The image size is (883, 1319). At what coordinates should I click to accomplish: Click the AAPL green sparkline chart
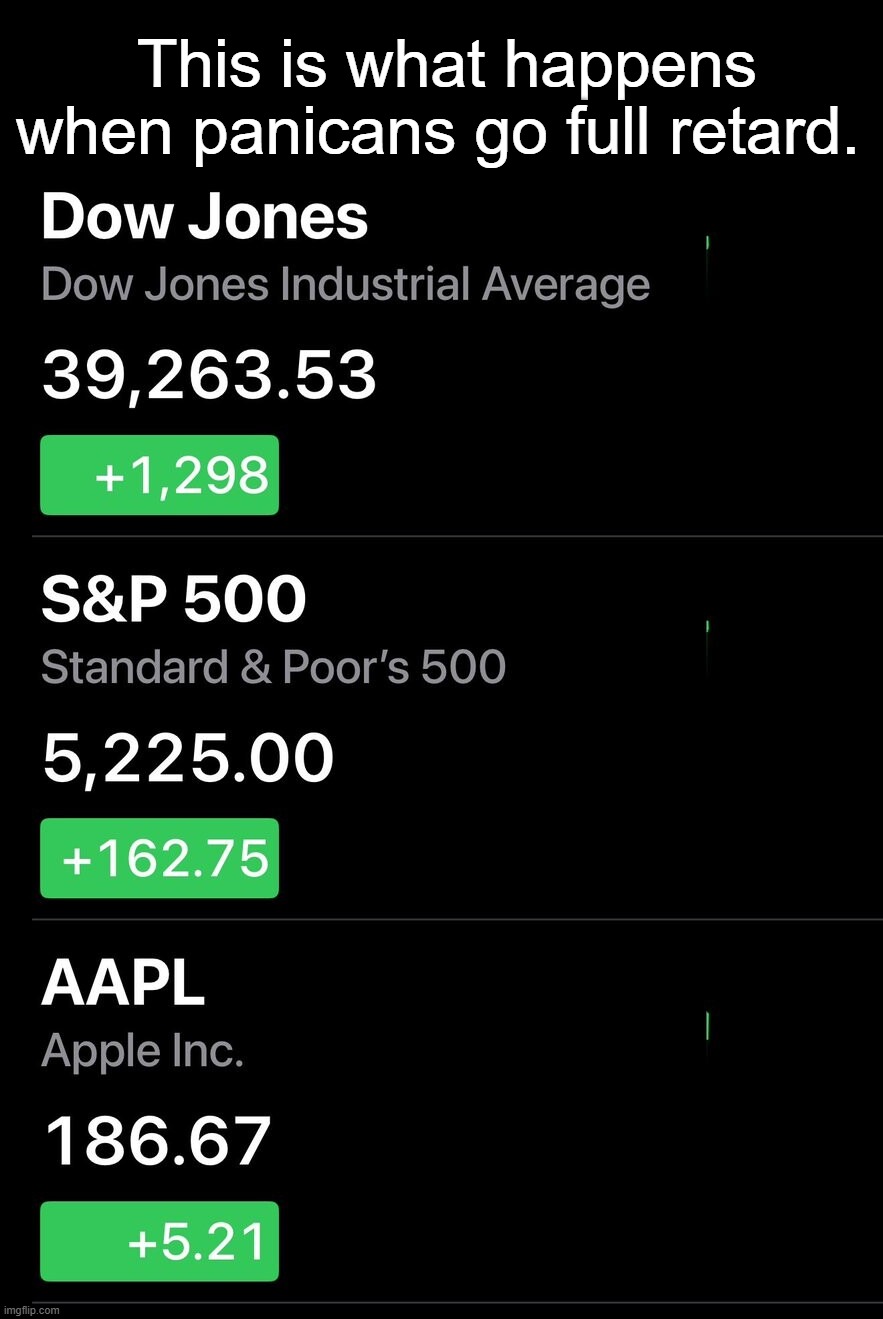(x=708, y=1026)
